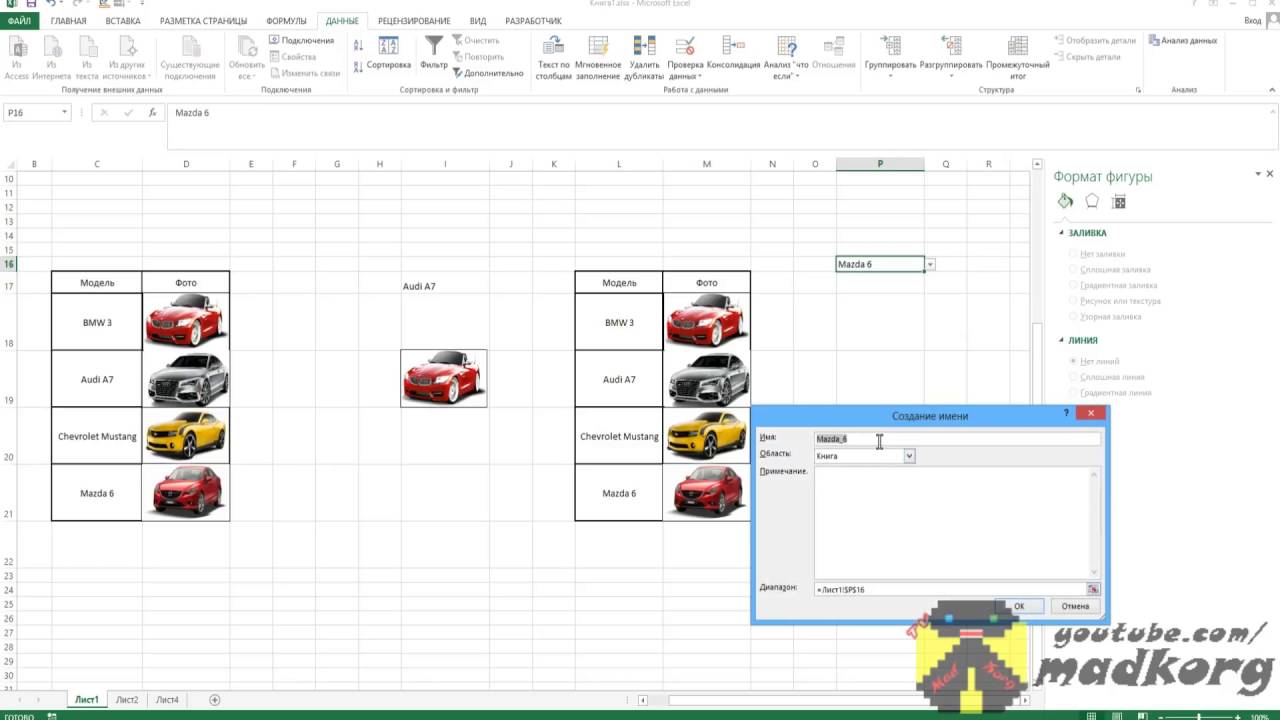Click Промежуточный итог
The height and width of the screenshot is (720, 1280).
point(1017,58)
